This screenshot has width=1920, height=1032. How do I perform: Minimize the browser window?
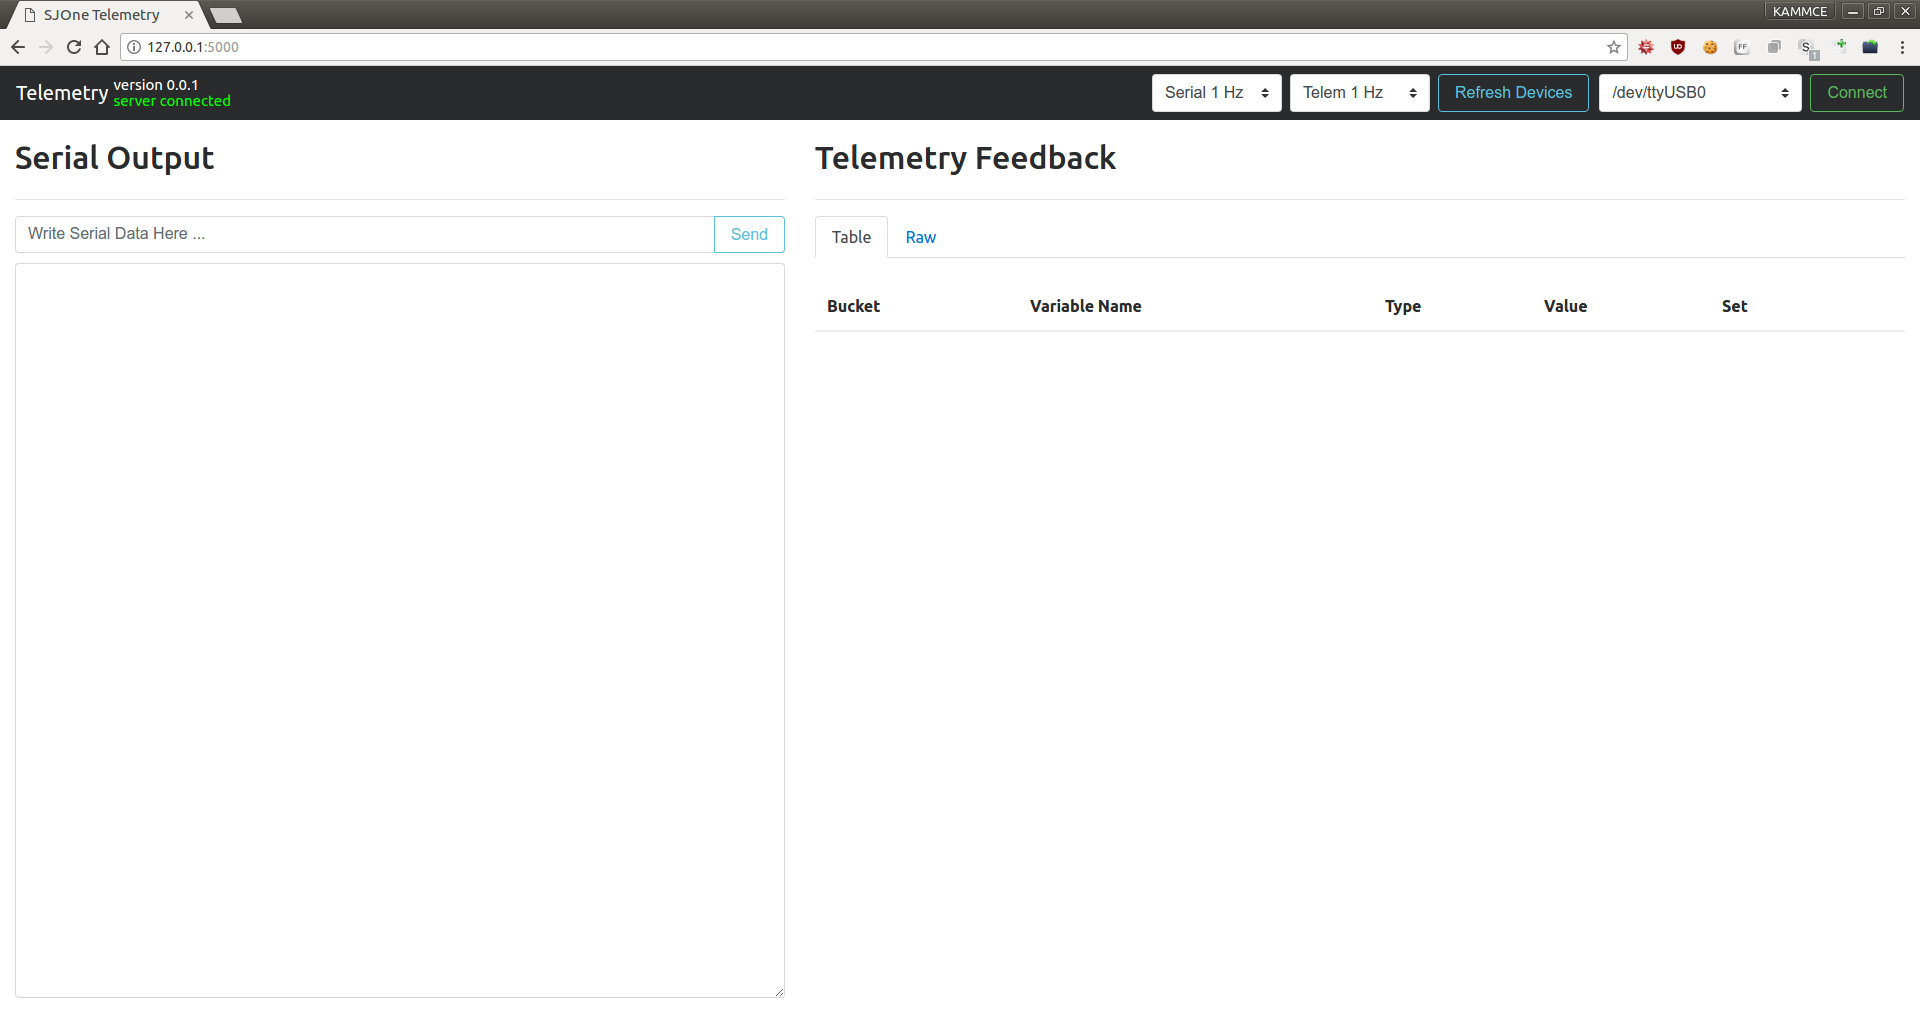pos(1853,11)
